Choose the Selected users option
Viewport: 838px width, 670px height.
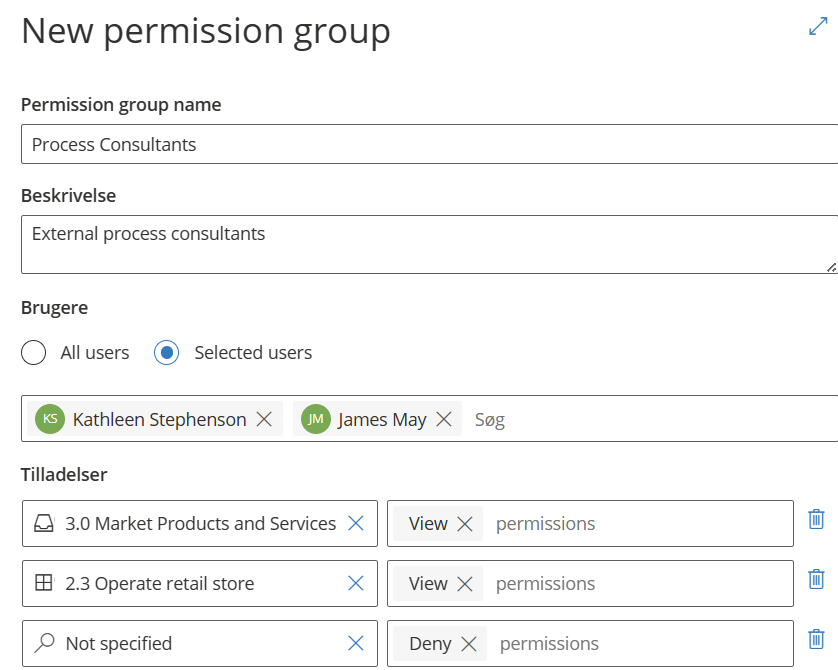point(167,353)
